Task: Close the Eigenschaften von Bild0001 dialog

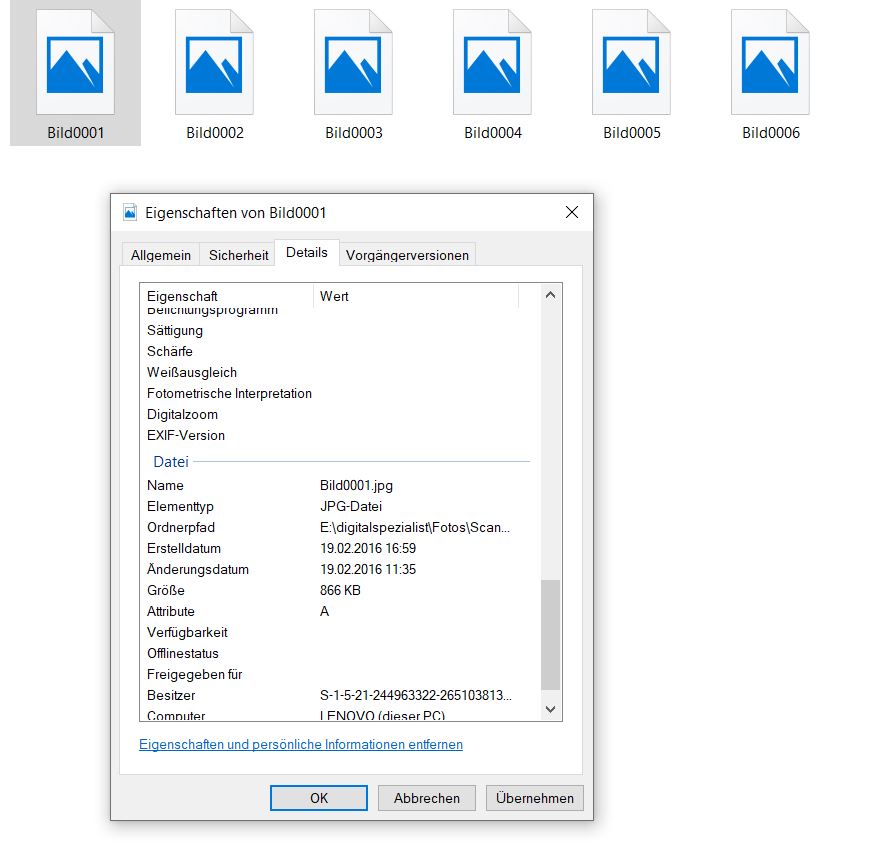Action: [572, 212]
